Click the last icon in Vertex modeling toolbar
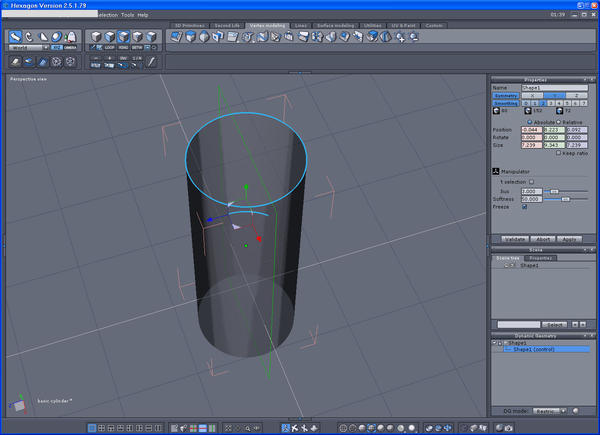Image resolution: width=600 pixels, height=435 pixels. (413, 37)
